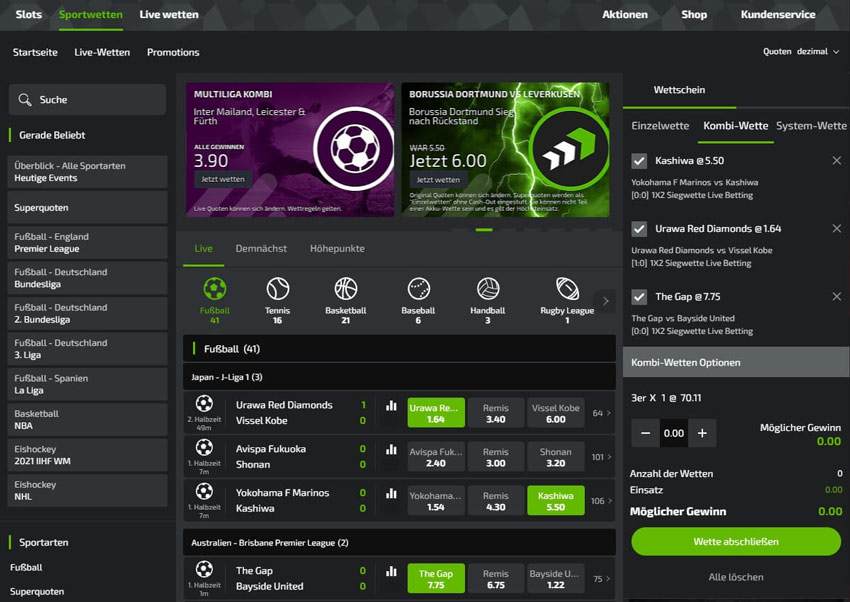The width and height of the screenshot is (850, 602).
Task: Click soccer ball icon of Avispa Fukuoka row
Action: point(204,447)
